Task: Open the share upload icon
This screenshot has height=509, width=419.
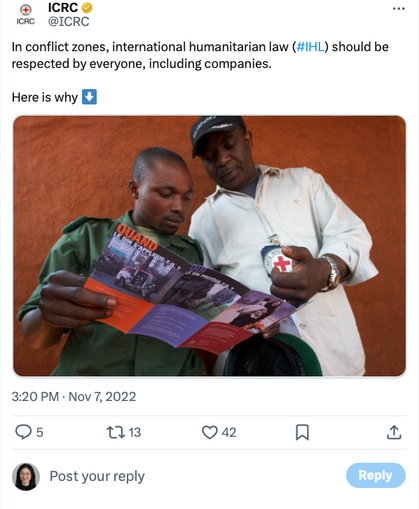Action: 394,432
